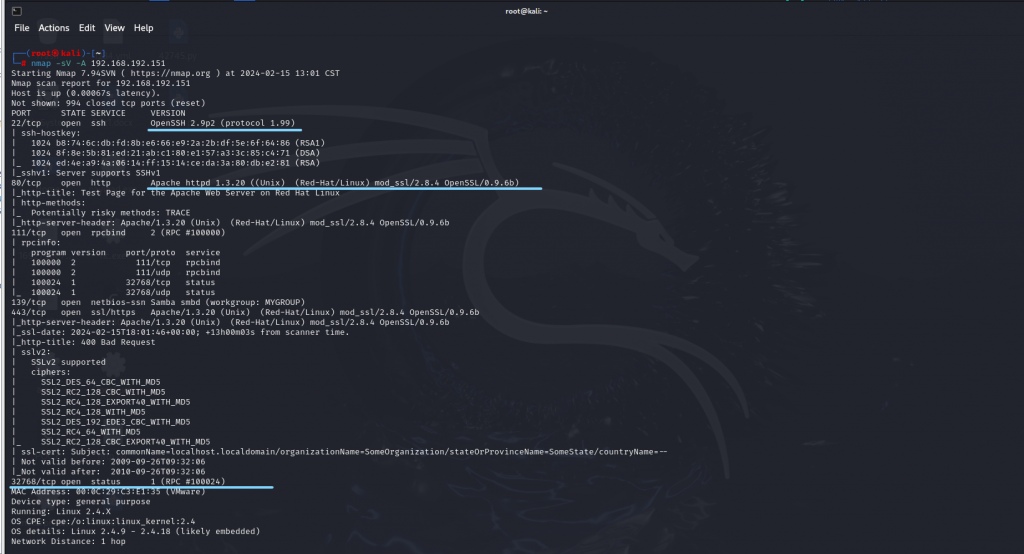Viewport: 1024px width, 554px height.
Task: Click 'SSL2_RC4_64_WITH_MD5' cipher line
Action: pos(91,432)
